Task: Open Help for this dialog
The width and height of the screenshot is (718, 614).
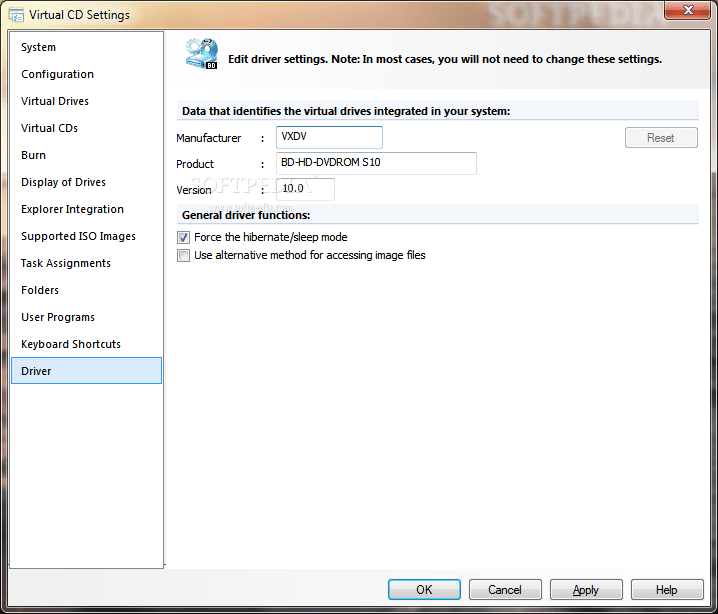Action: click(x=667, y=590)
